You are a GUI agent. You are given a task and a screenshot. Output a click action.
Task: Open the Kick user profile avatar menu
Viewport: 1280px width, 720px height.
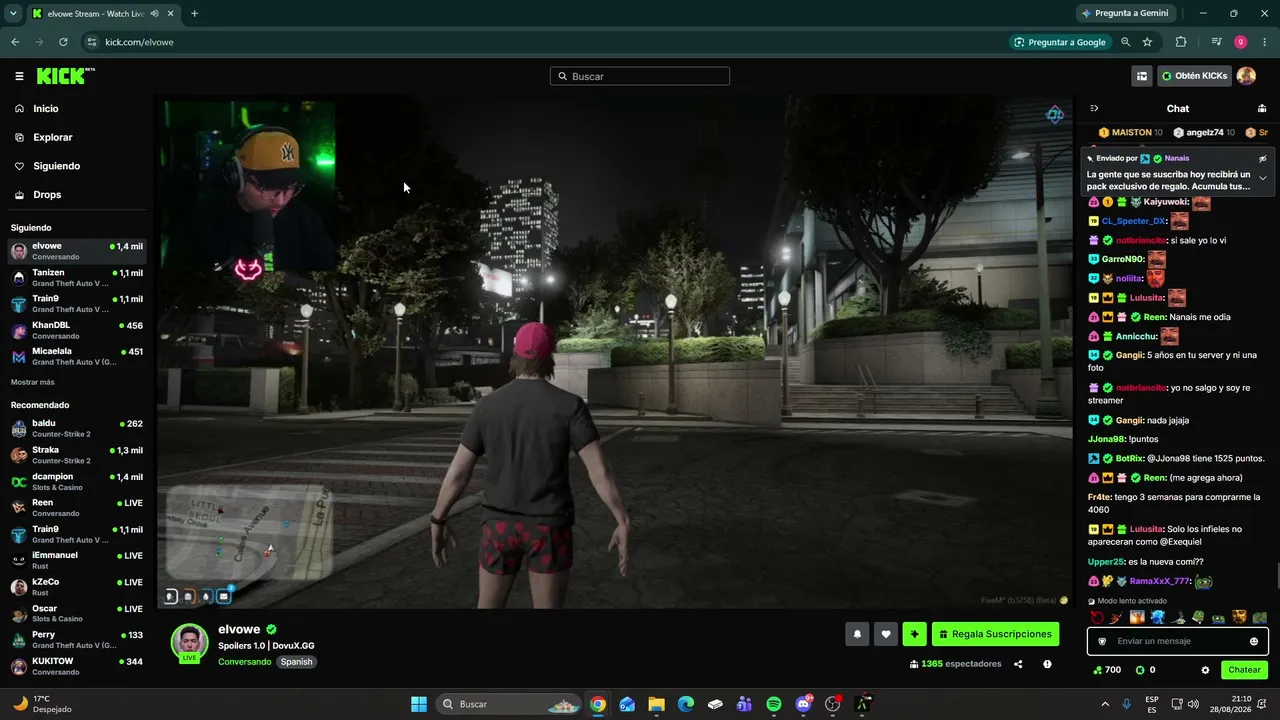1246,76
